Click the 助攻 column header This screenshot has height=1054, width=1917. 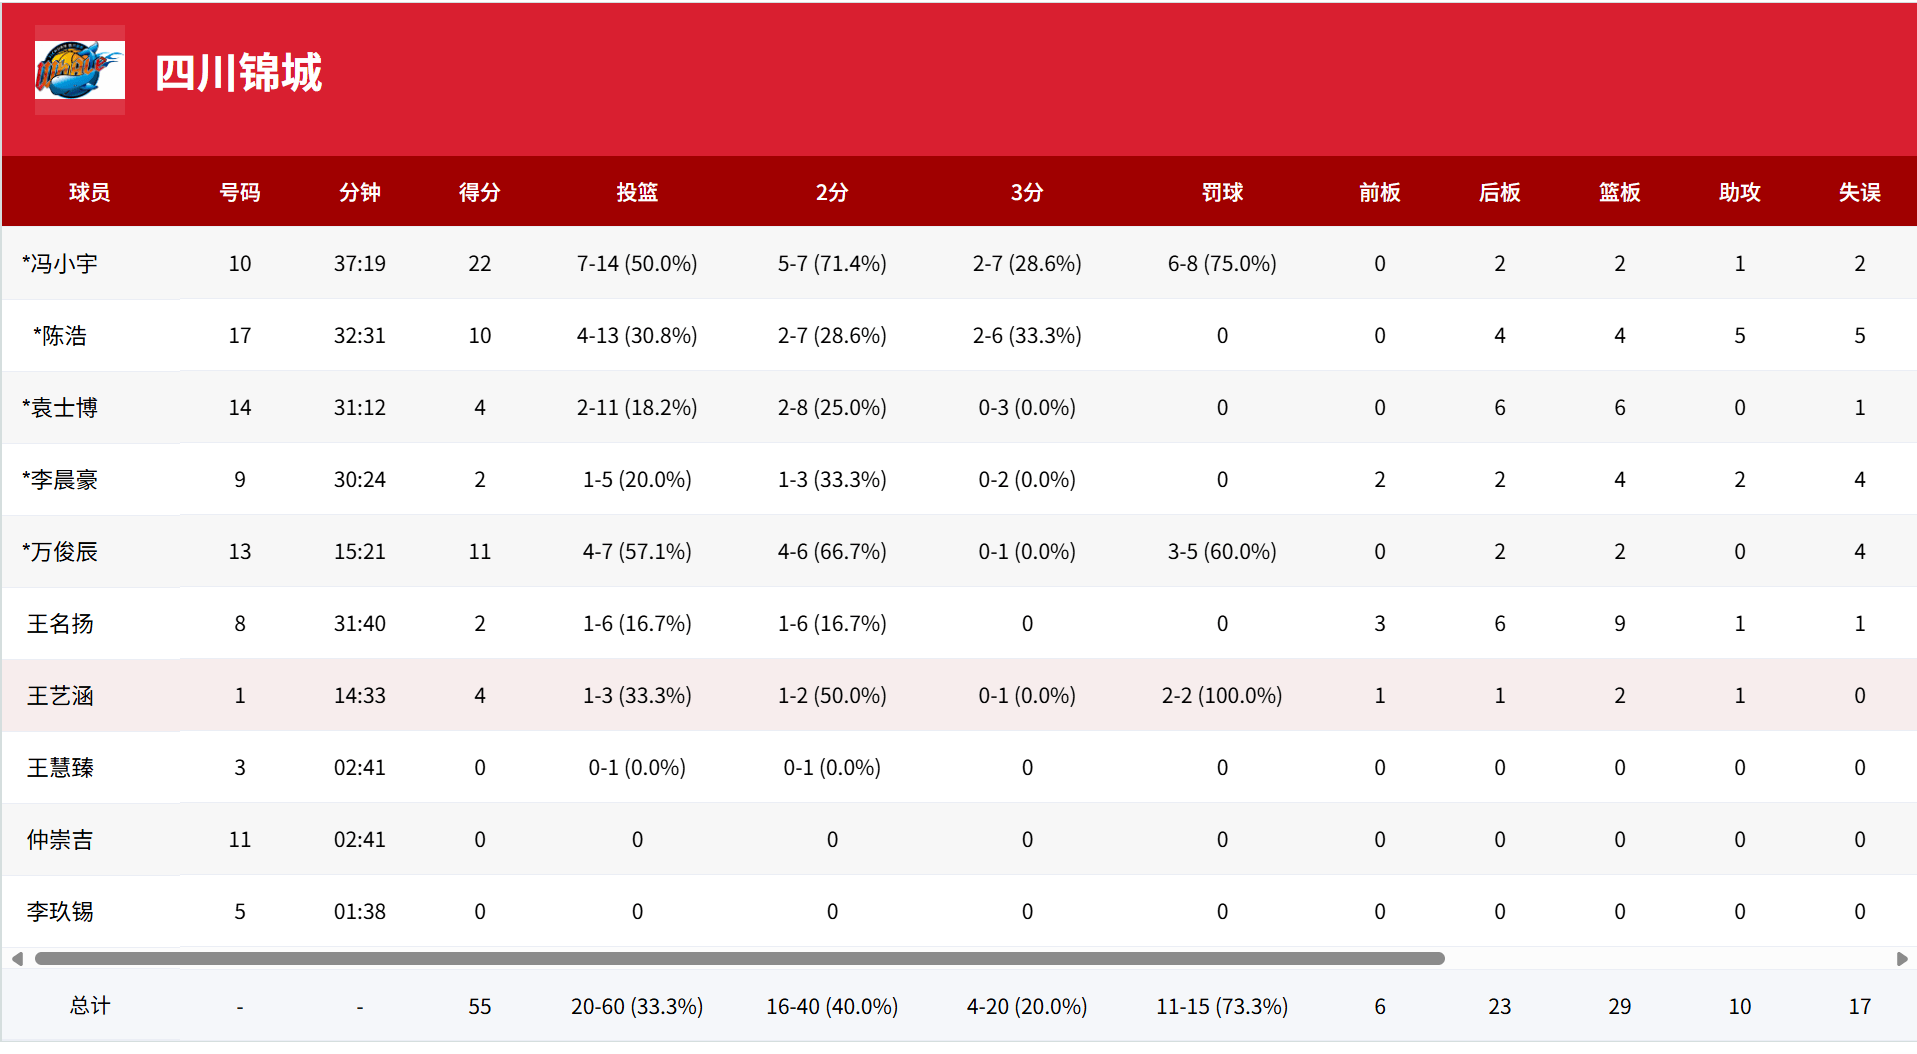1740,192
